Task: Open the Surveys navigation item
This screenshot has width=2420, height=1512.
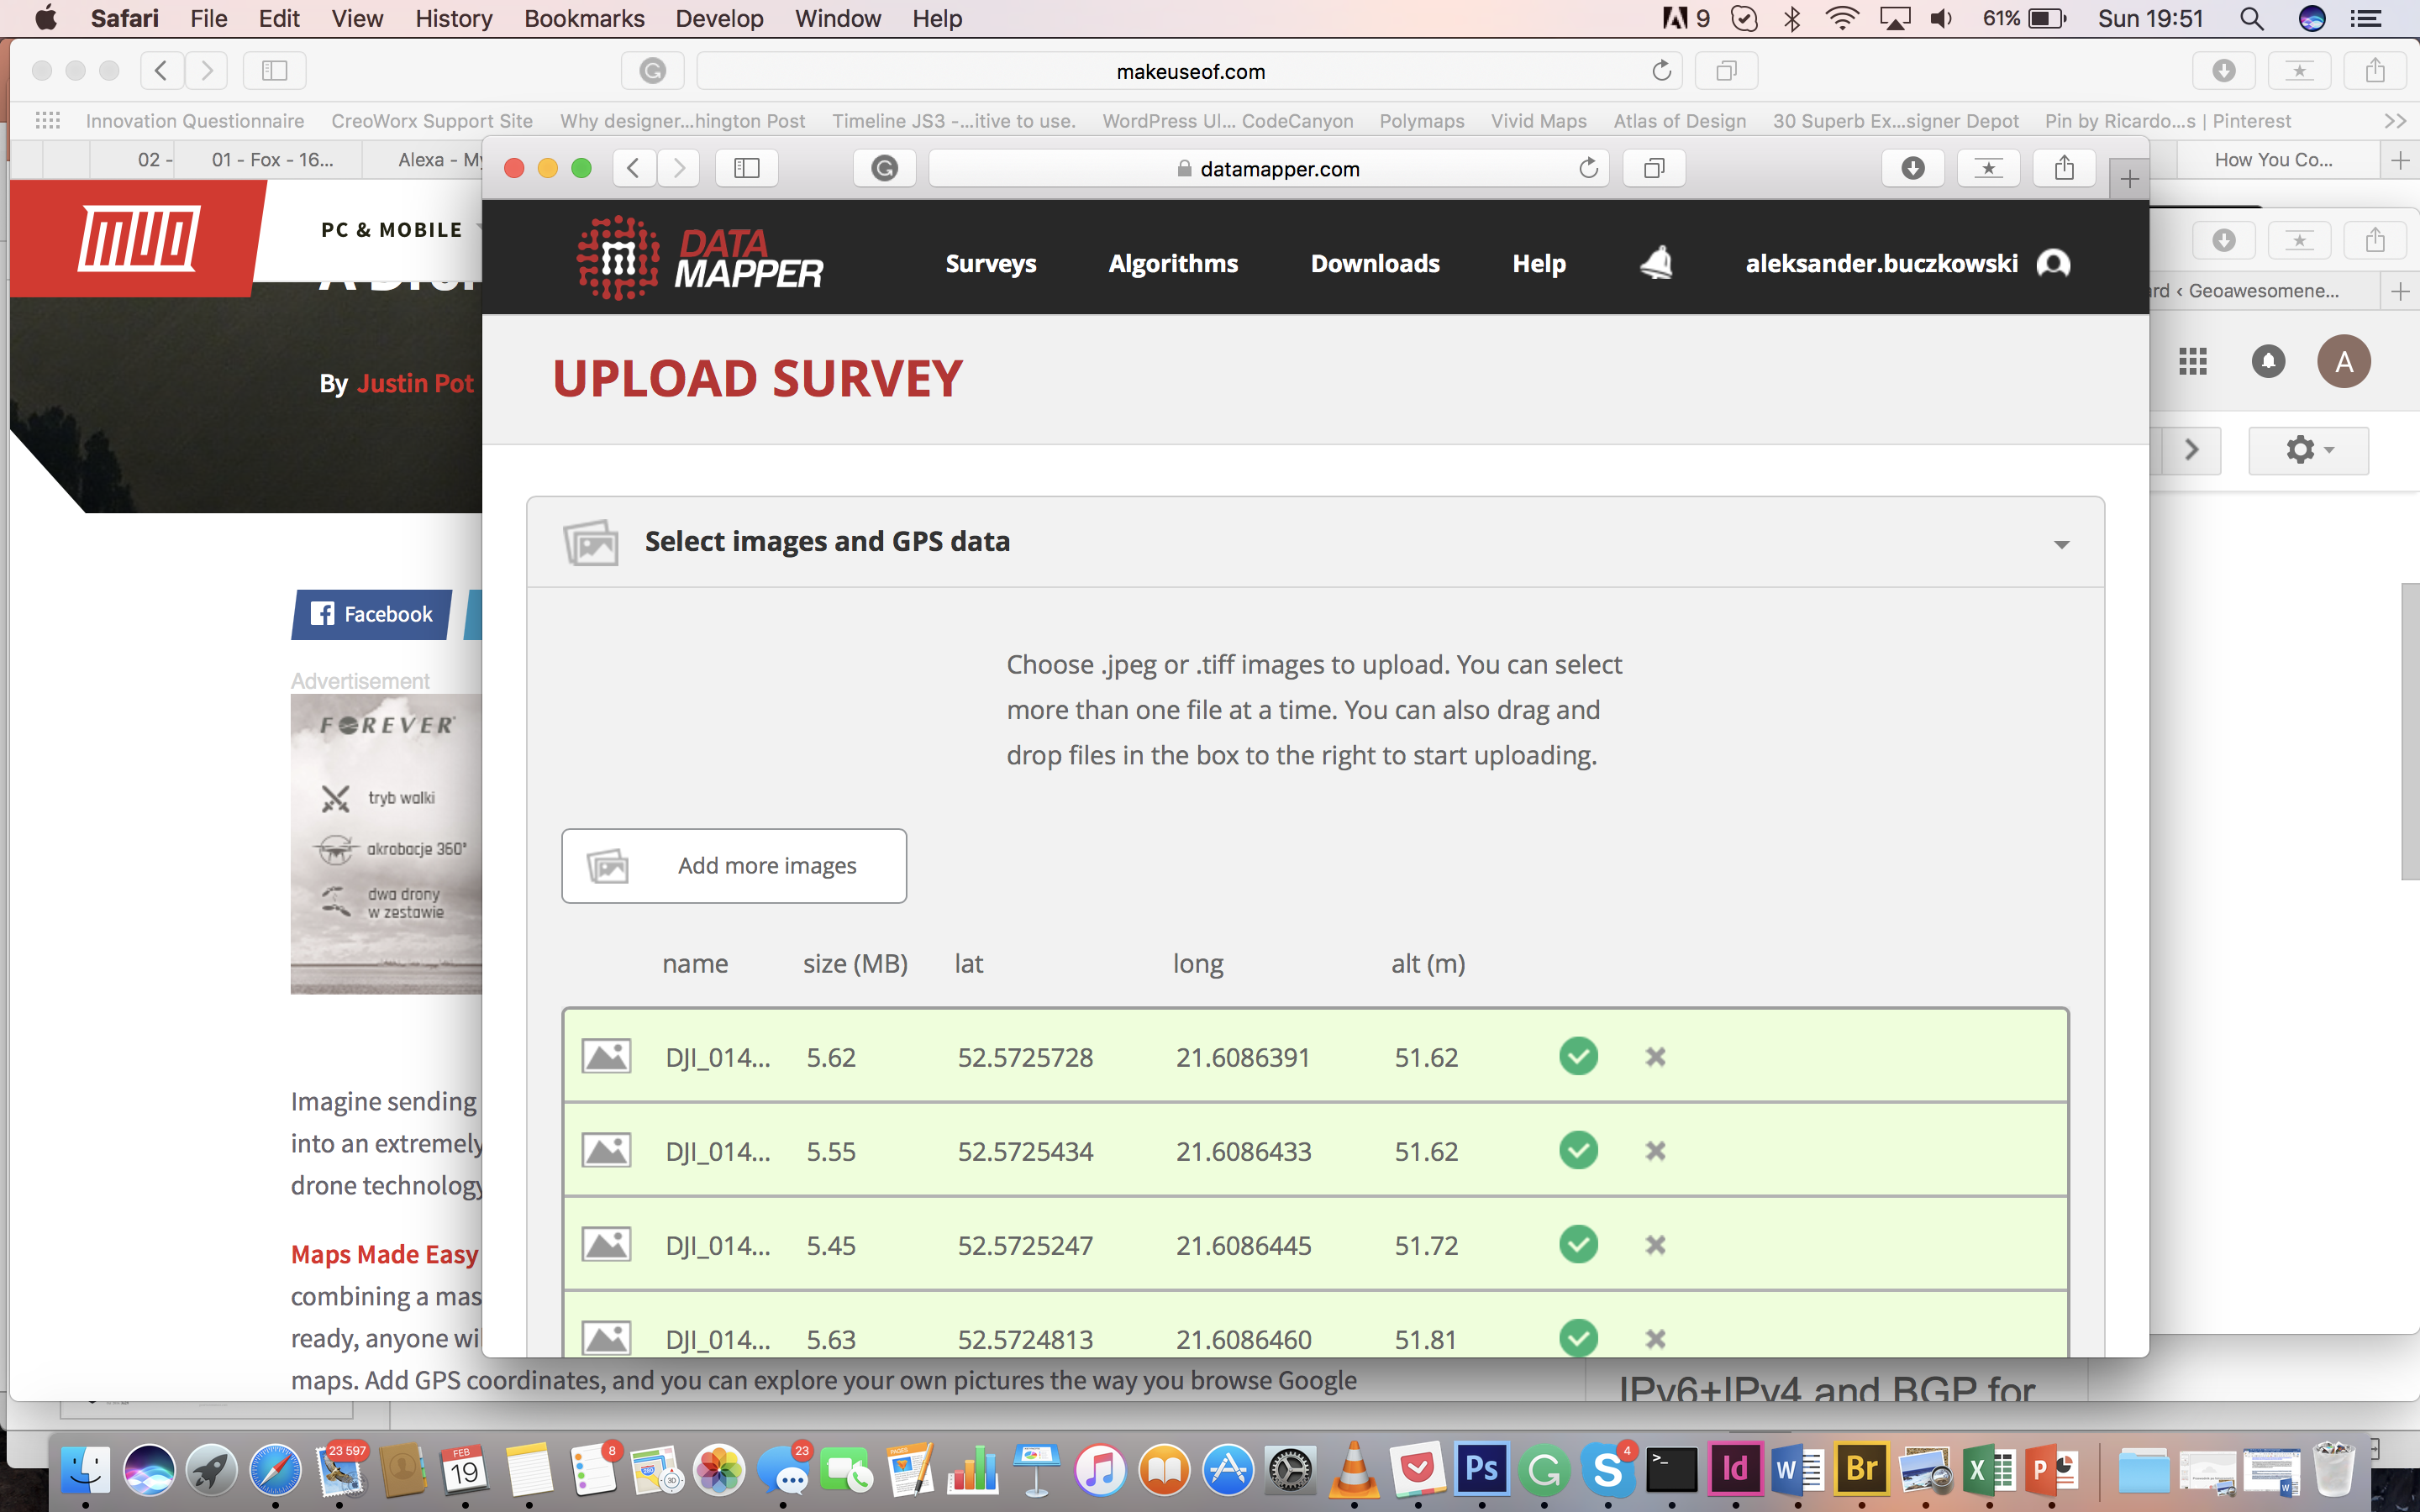Action: tap(990, 263)
